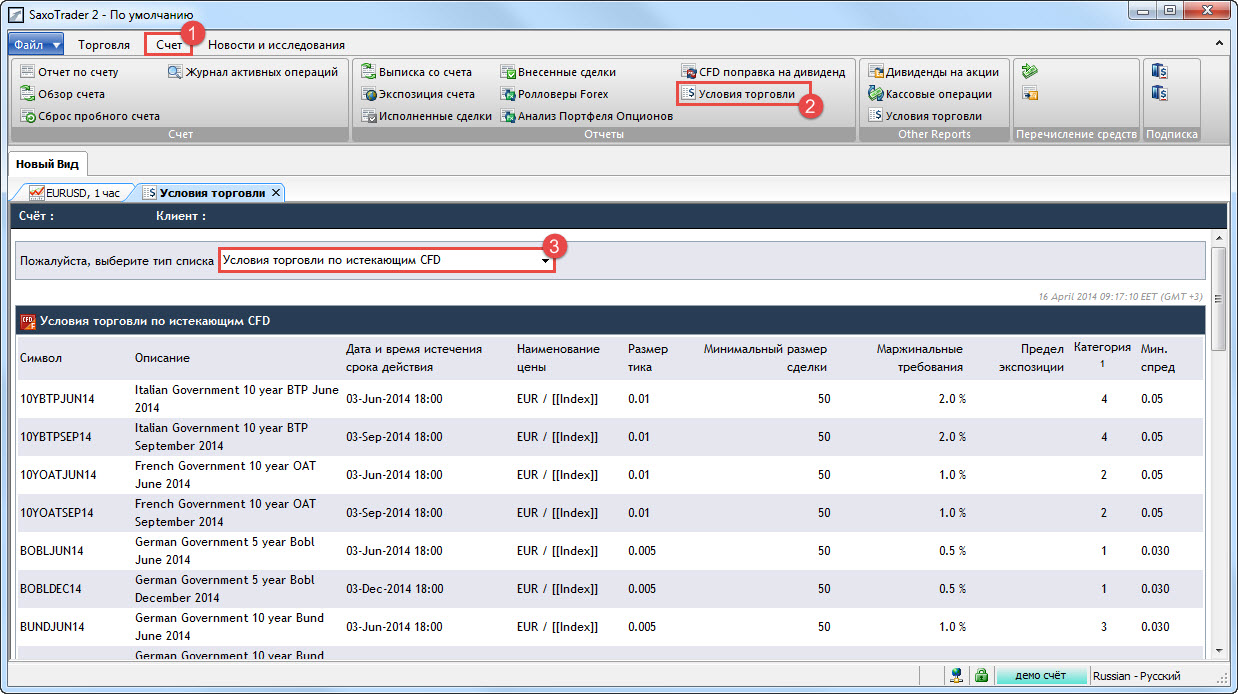Select the 10YOATJUN14 symbol cell
The height and width of the screenshot is (694, 1238).
click(58, 475)
